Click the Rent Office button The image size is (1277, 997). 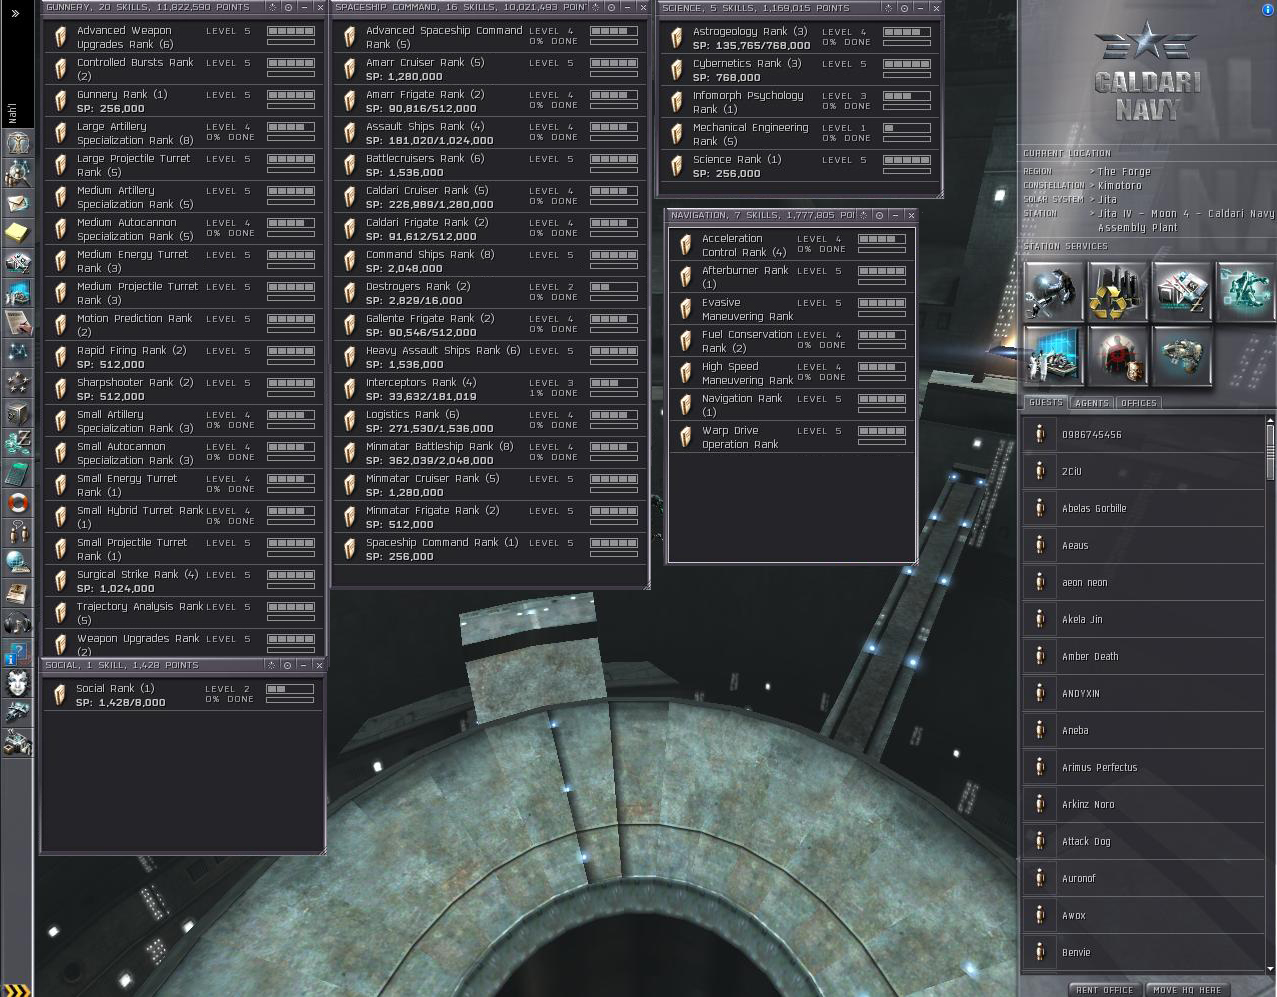(x=1104, y=990)
